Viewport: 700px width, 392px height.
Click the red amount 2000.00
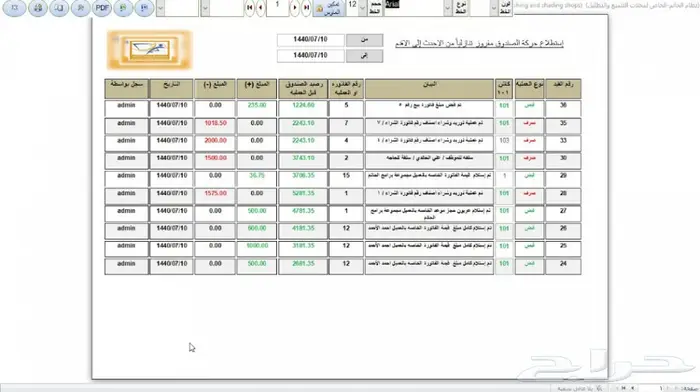[215, 141]
